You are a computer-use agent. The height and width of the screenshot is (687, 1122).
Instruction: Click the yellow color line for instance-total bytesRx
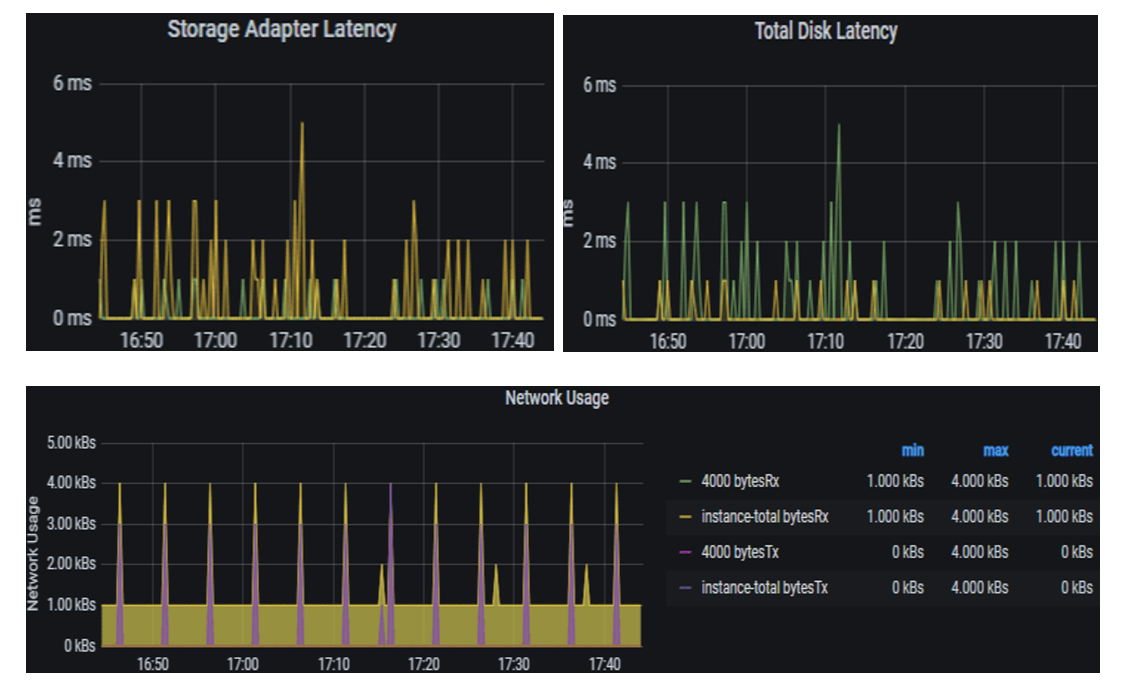[x=686, y=517]
